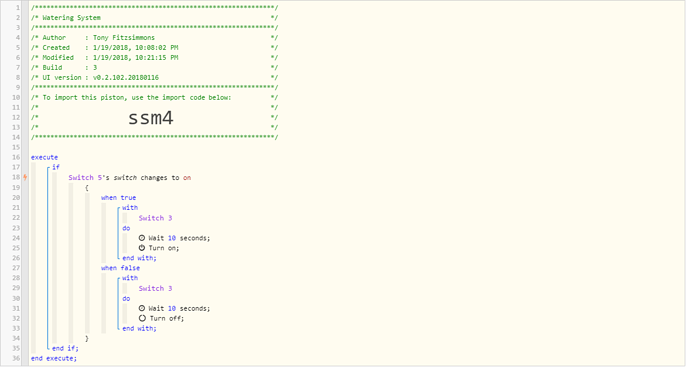690x370 pixels.
Task: Select Switch 3 under second with
Action: tap(155, 288)
